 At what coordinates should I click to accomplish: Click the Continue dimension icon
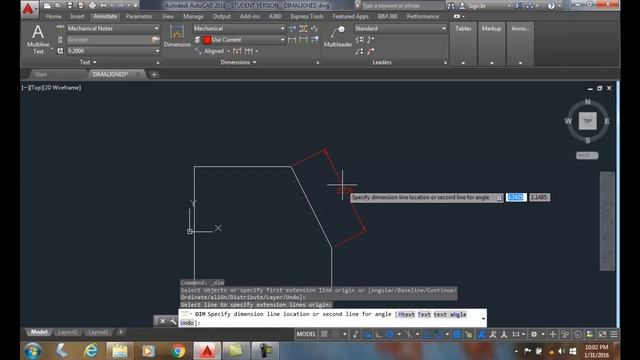[x=249, y=51]
